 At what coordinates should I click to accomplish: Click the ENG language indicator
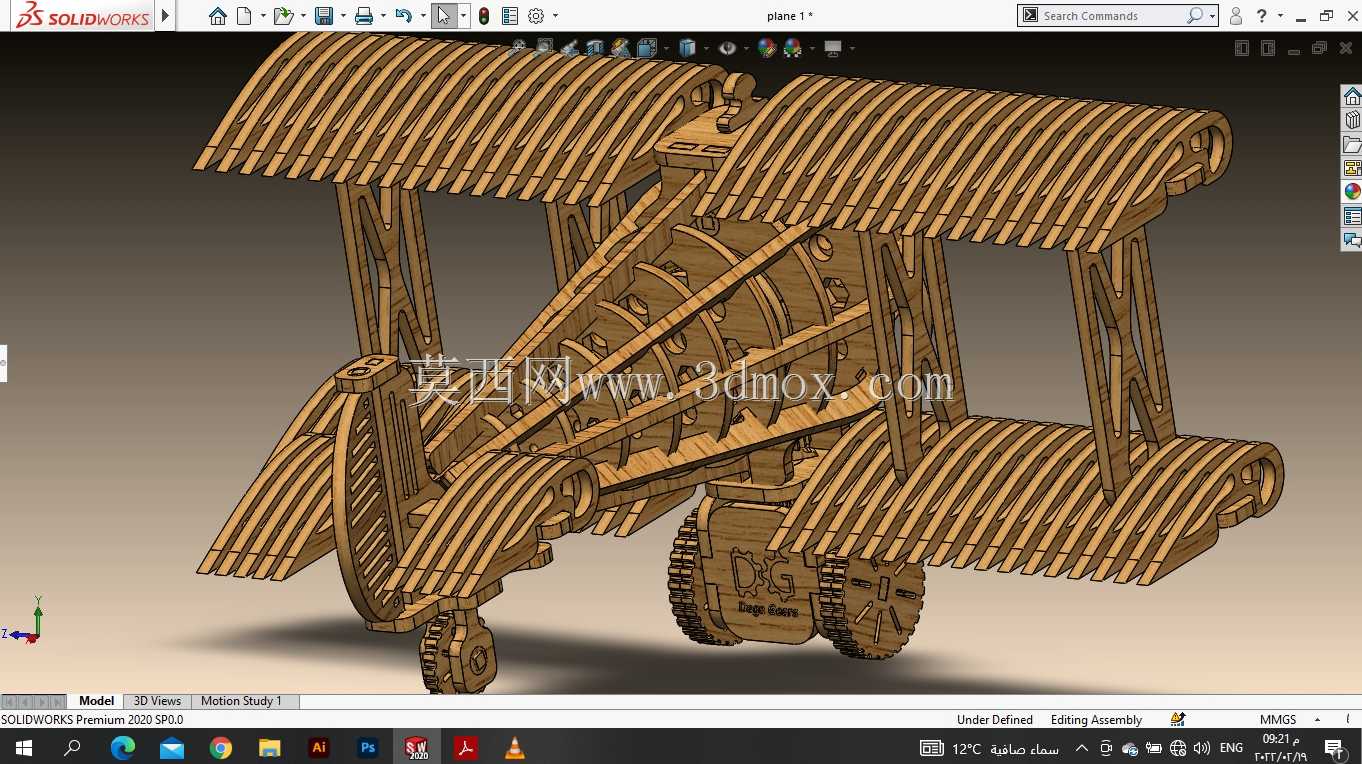[x=1232, y=748]
